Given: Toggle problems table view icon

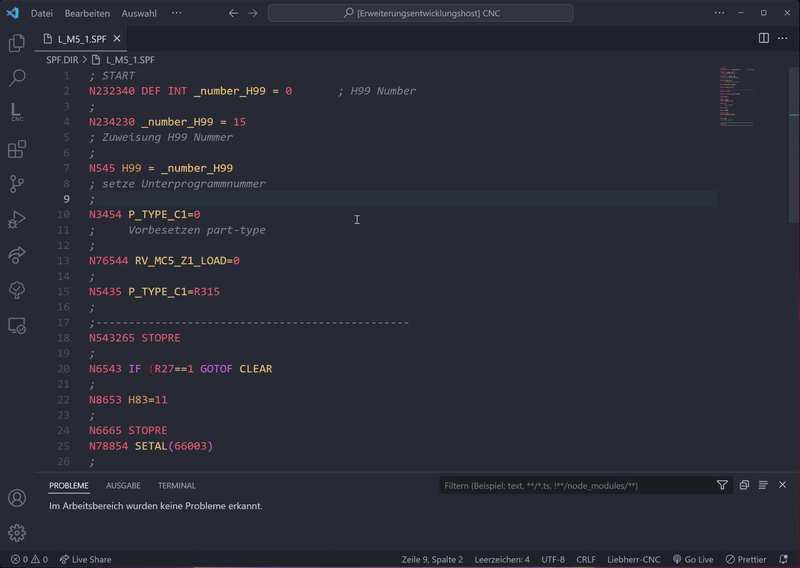Looking at the screenshot, I should click(x=763, y=485).
